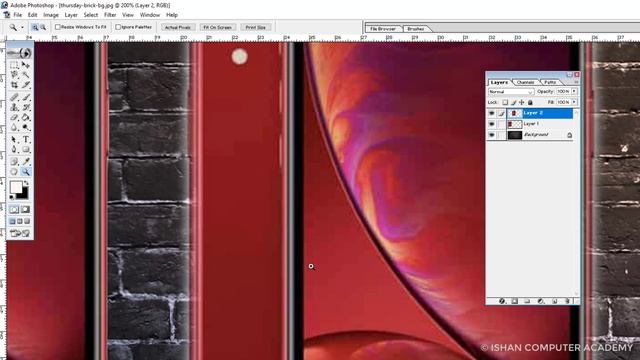Select the Healing Brush tool
This screenshot has height=360, width=640.
pyautogui.click(x=14, y=97)
